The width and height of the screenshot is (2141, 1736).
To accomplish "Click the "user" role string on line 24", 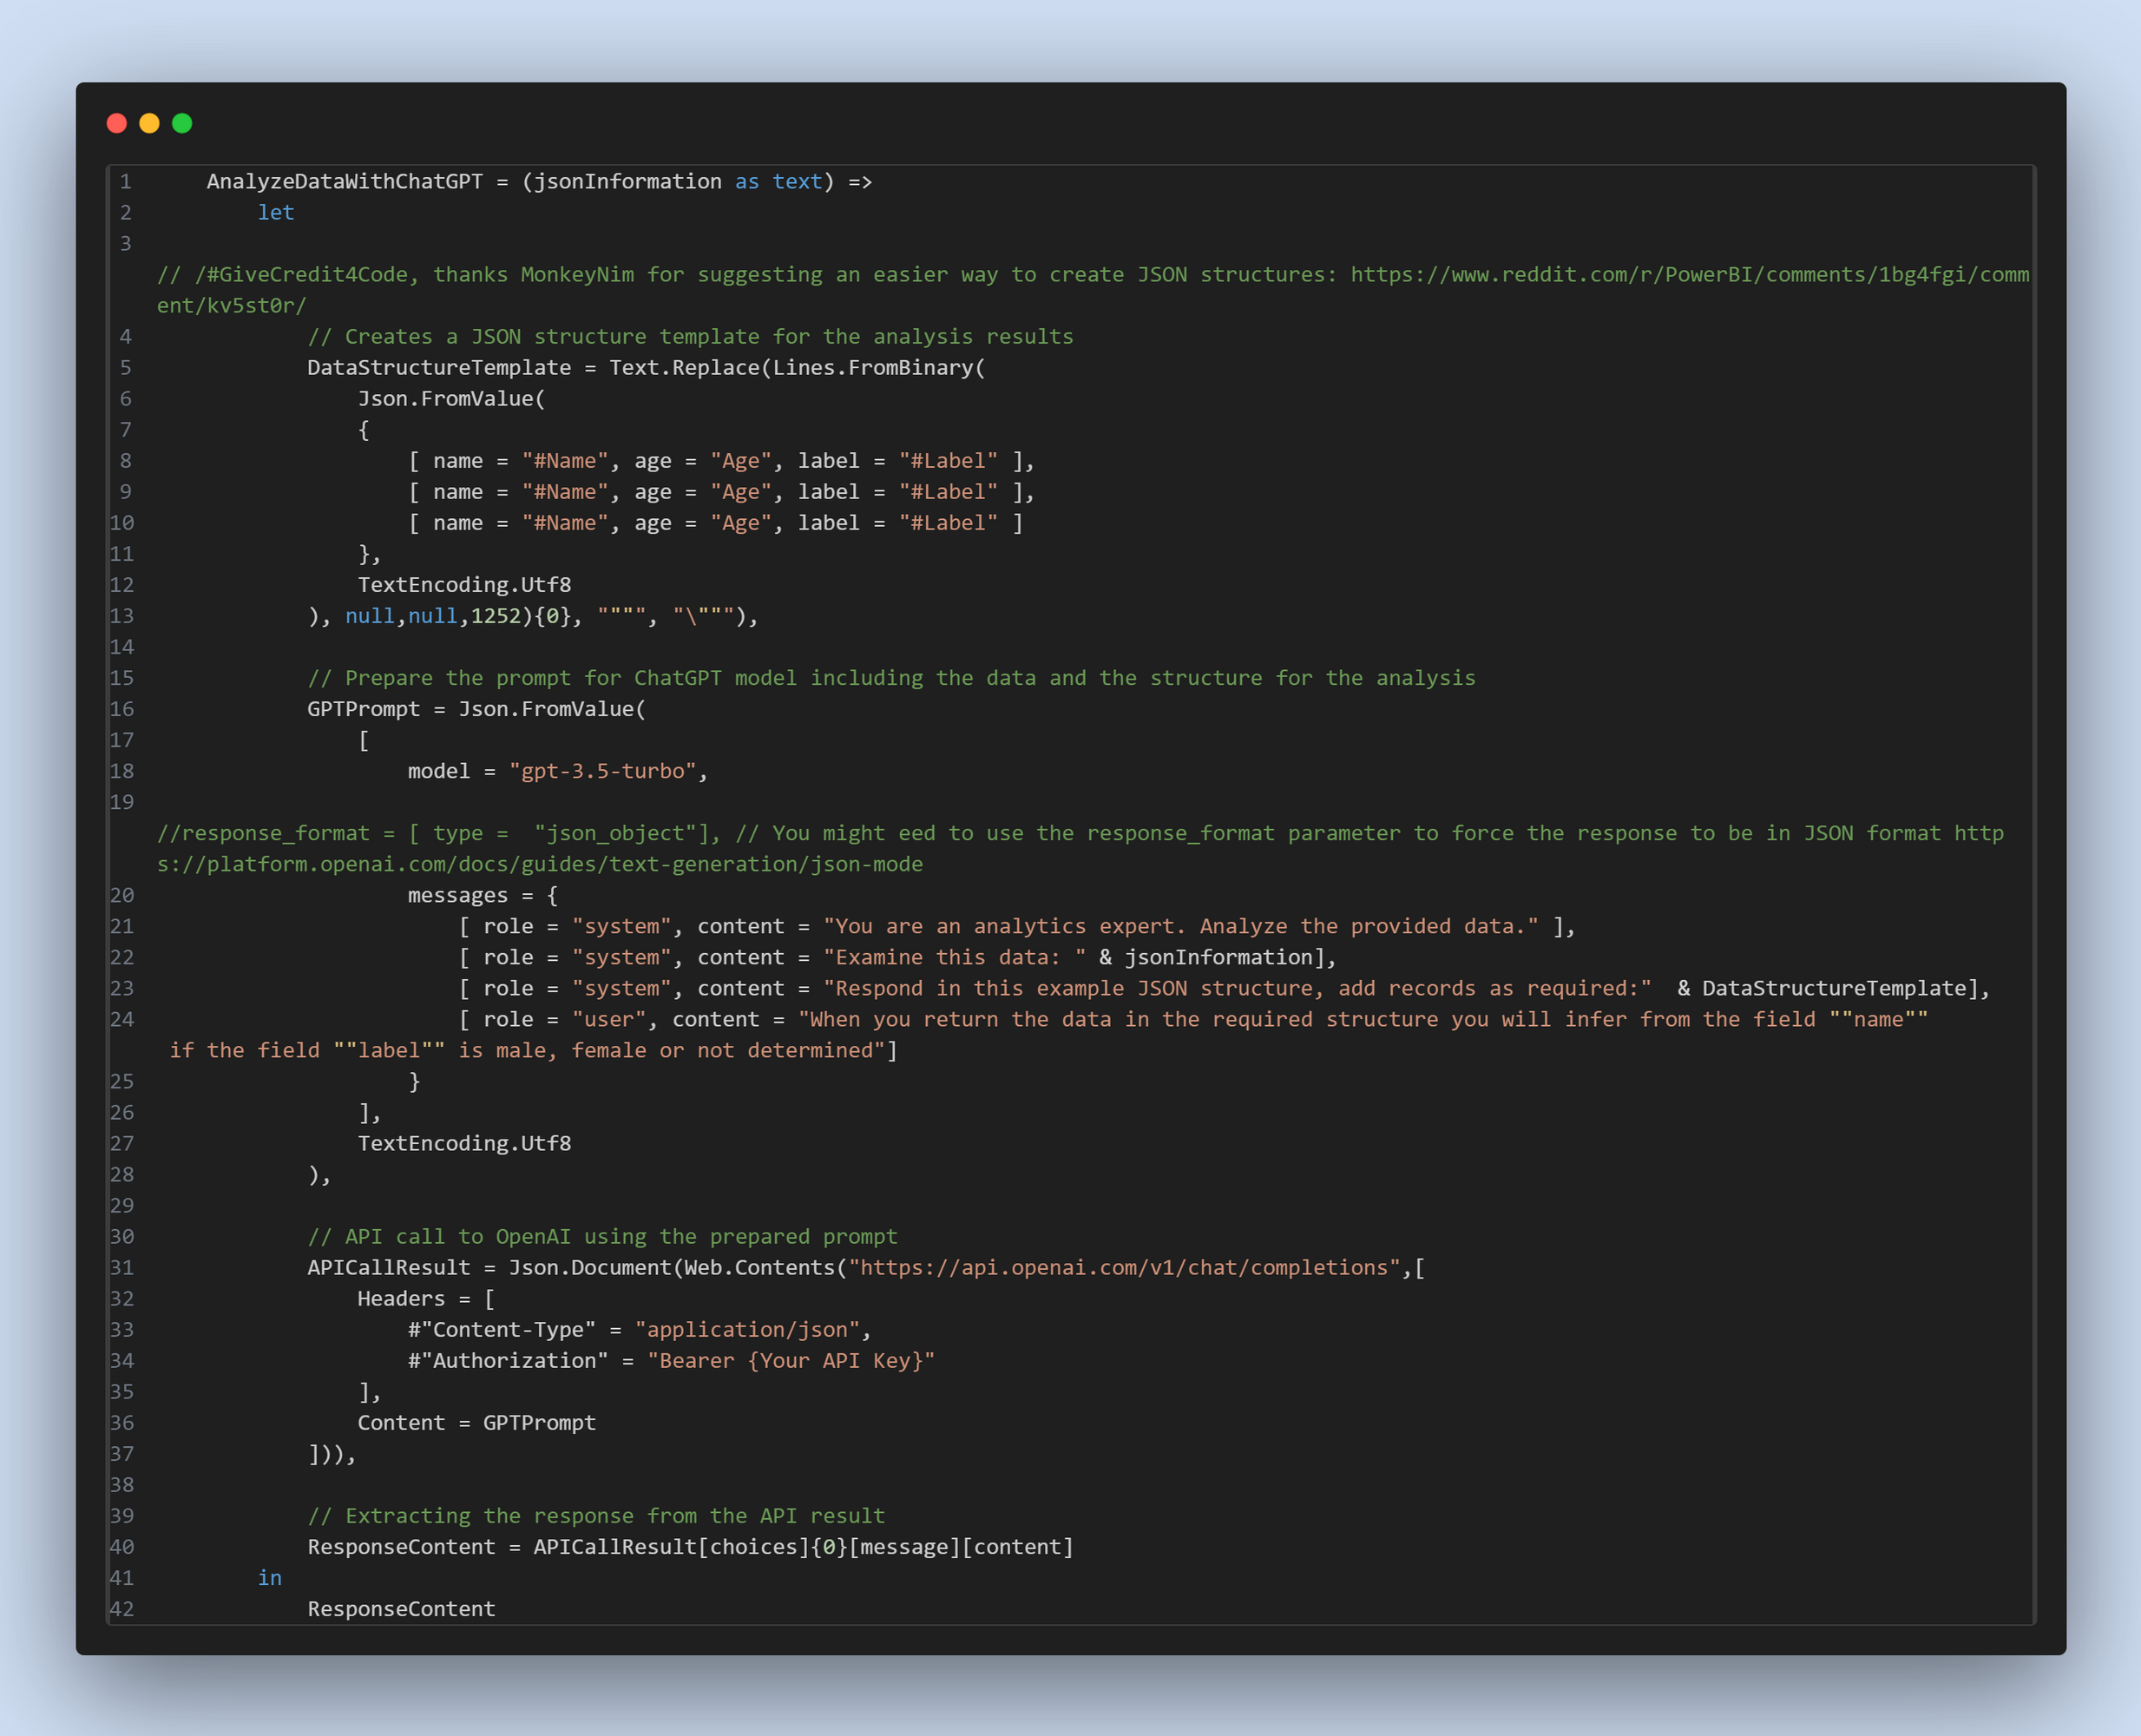I will (x=609, y=1018).
